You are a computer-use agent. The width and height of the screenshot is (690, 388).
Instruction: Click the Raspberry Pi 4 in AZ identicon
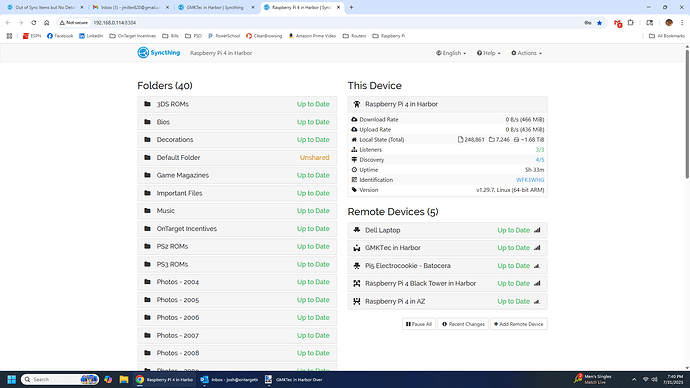357,301
